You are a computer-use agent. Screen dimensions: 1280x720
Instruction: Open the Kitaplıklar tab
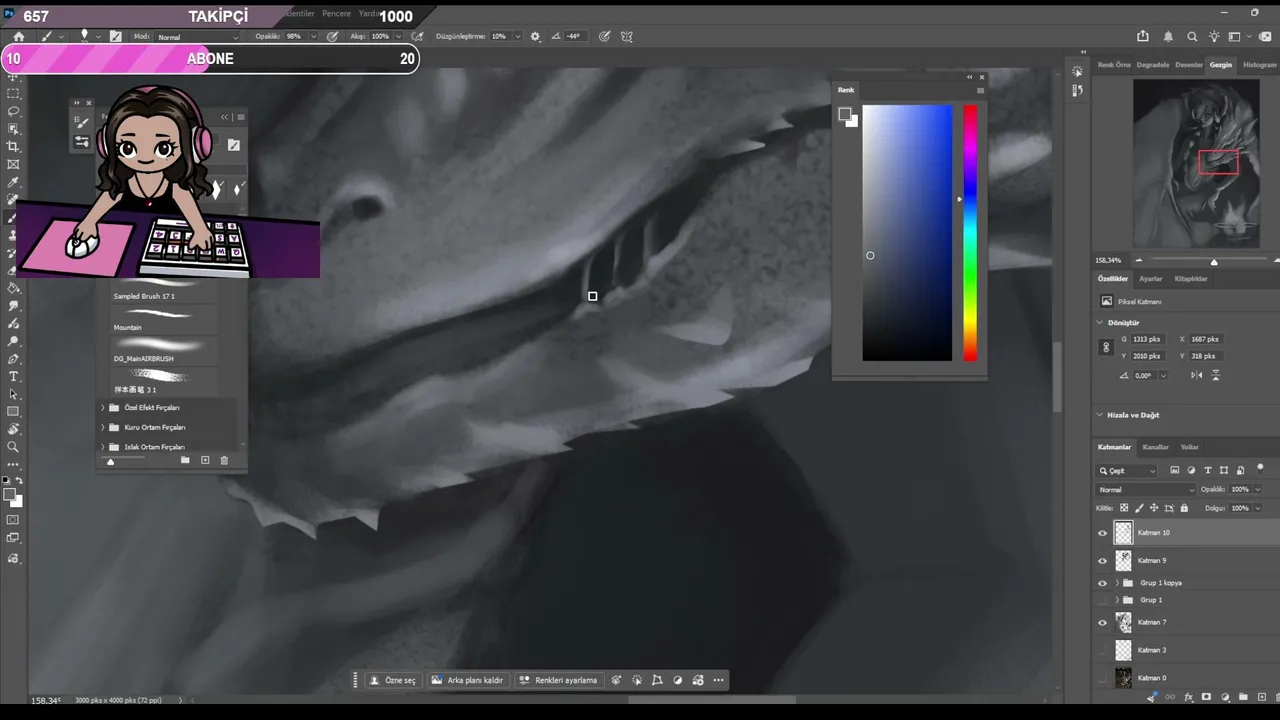[1191, 279]
